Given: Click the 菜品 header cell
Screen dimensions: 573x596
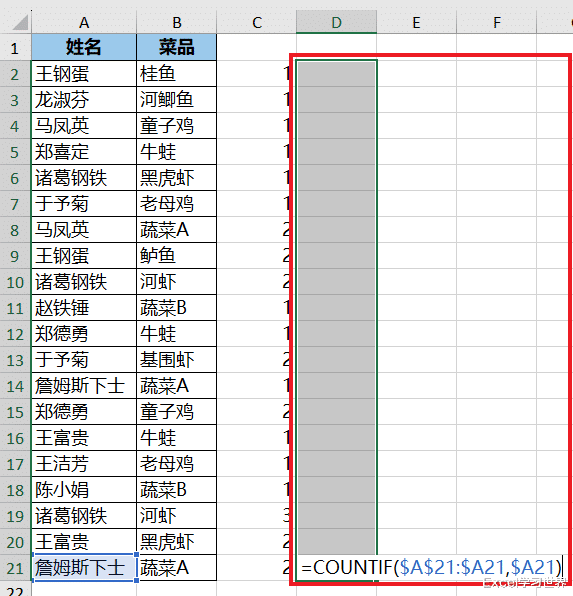Looking at the screenshot, I should pyautogui.click(x=177, y=48).
